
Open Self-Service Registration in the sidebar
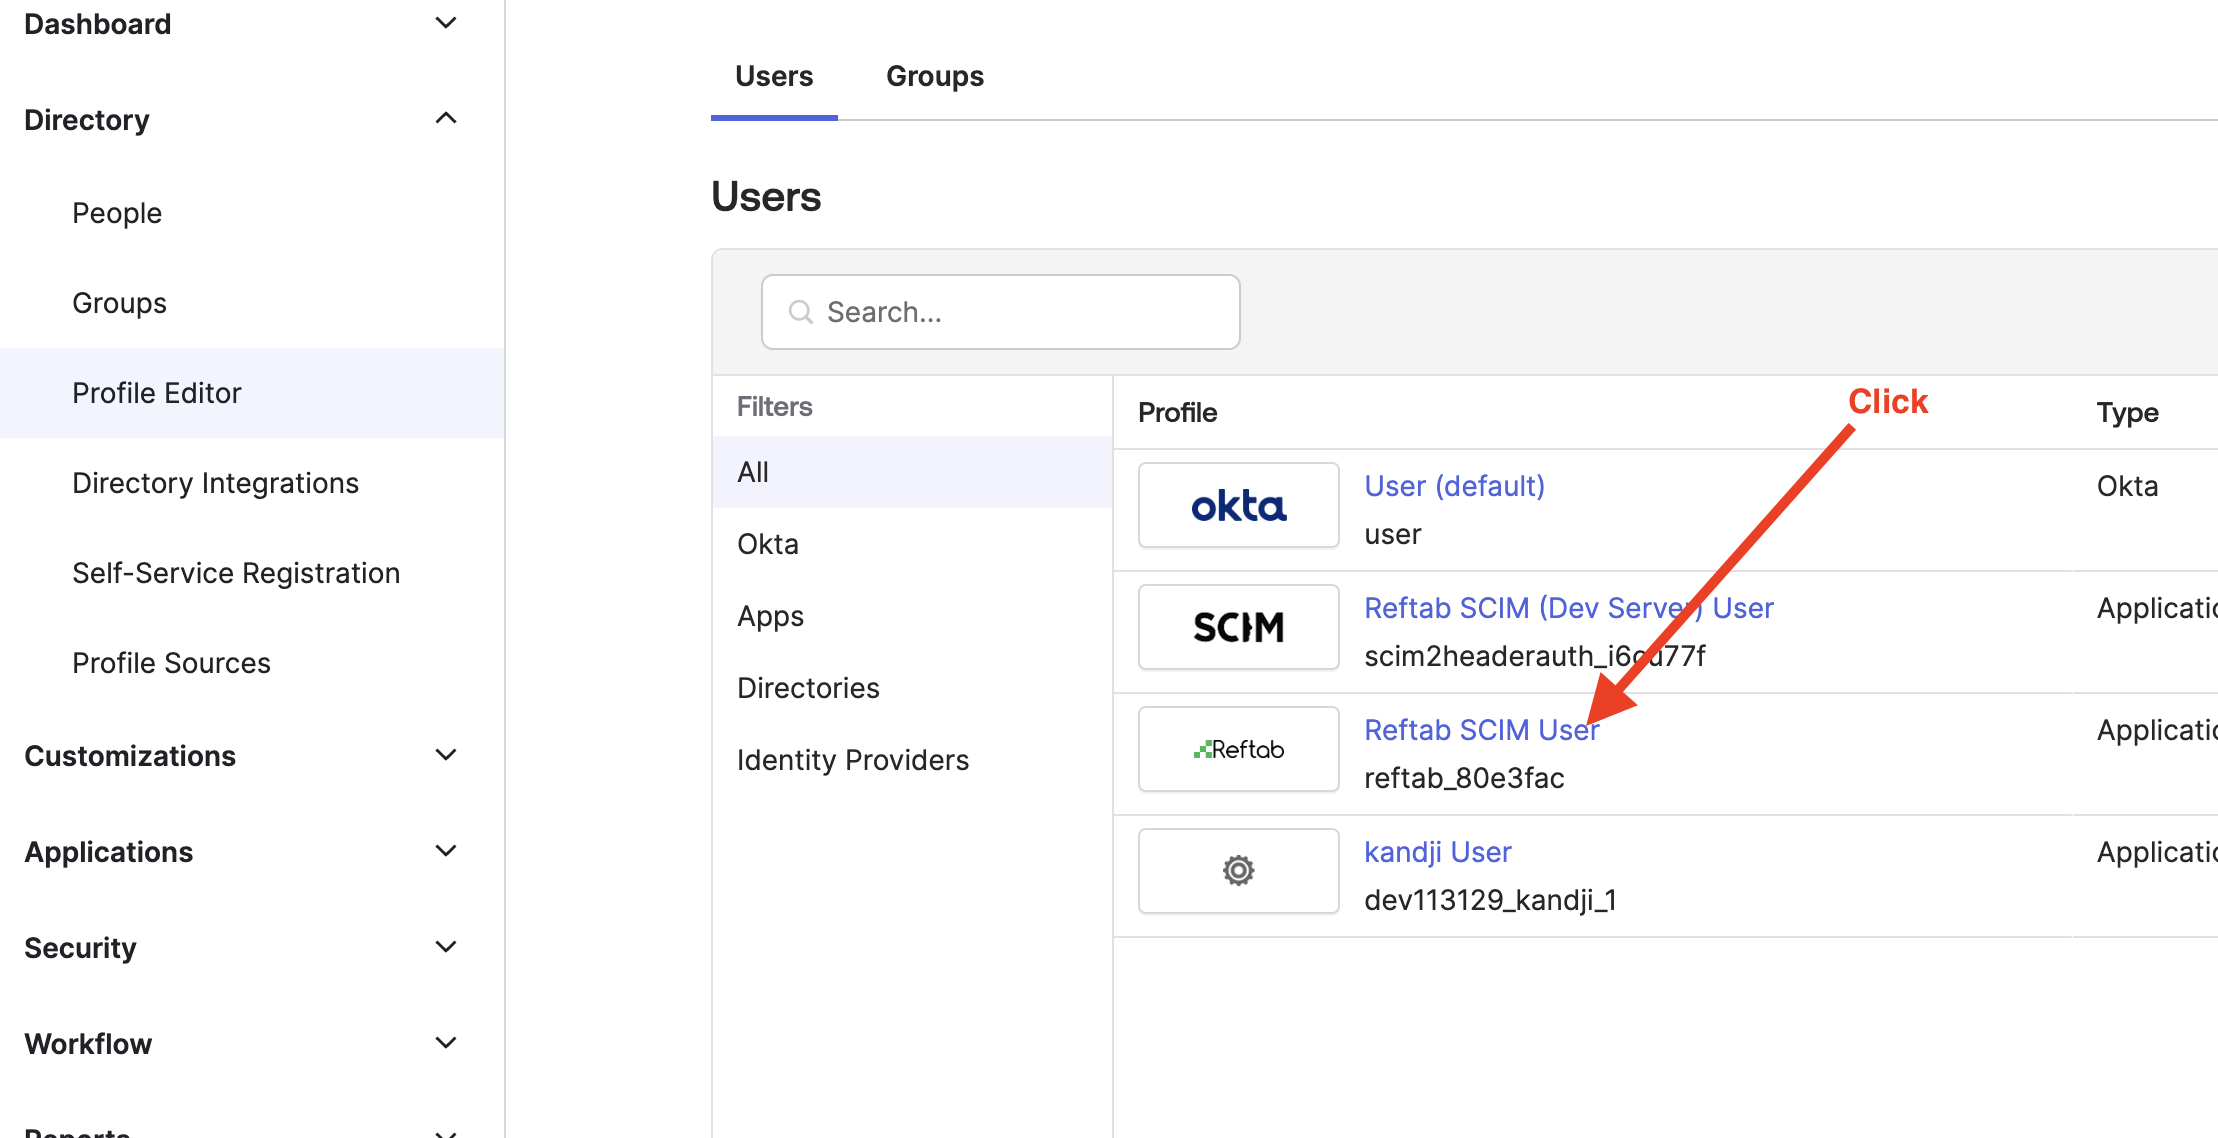(236, 573)
